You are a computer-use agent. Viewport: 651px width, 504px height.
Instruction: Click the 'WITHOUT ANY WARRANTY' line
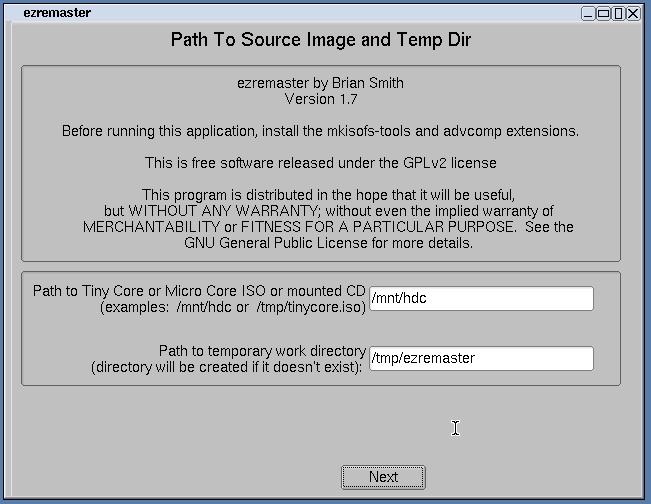point(328,211)
